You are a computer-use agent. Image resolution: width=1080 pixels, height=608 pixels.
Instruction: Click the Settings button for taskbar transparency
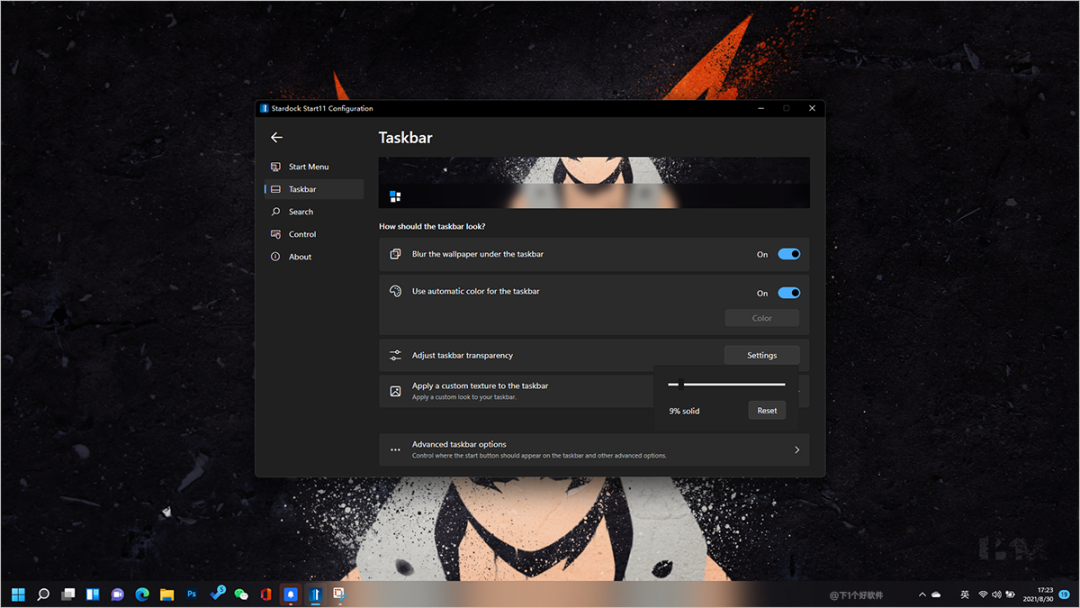pyautogui.click(x=761, y=355)
